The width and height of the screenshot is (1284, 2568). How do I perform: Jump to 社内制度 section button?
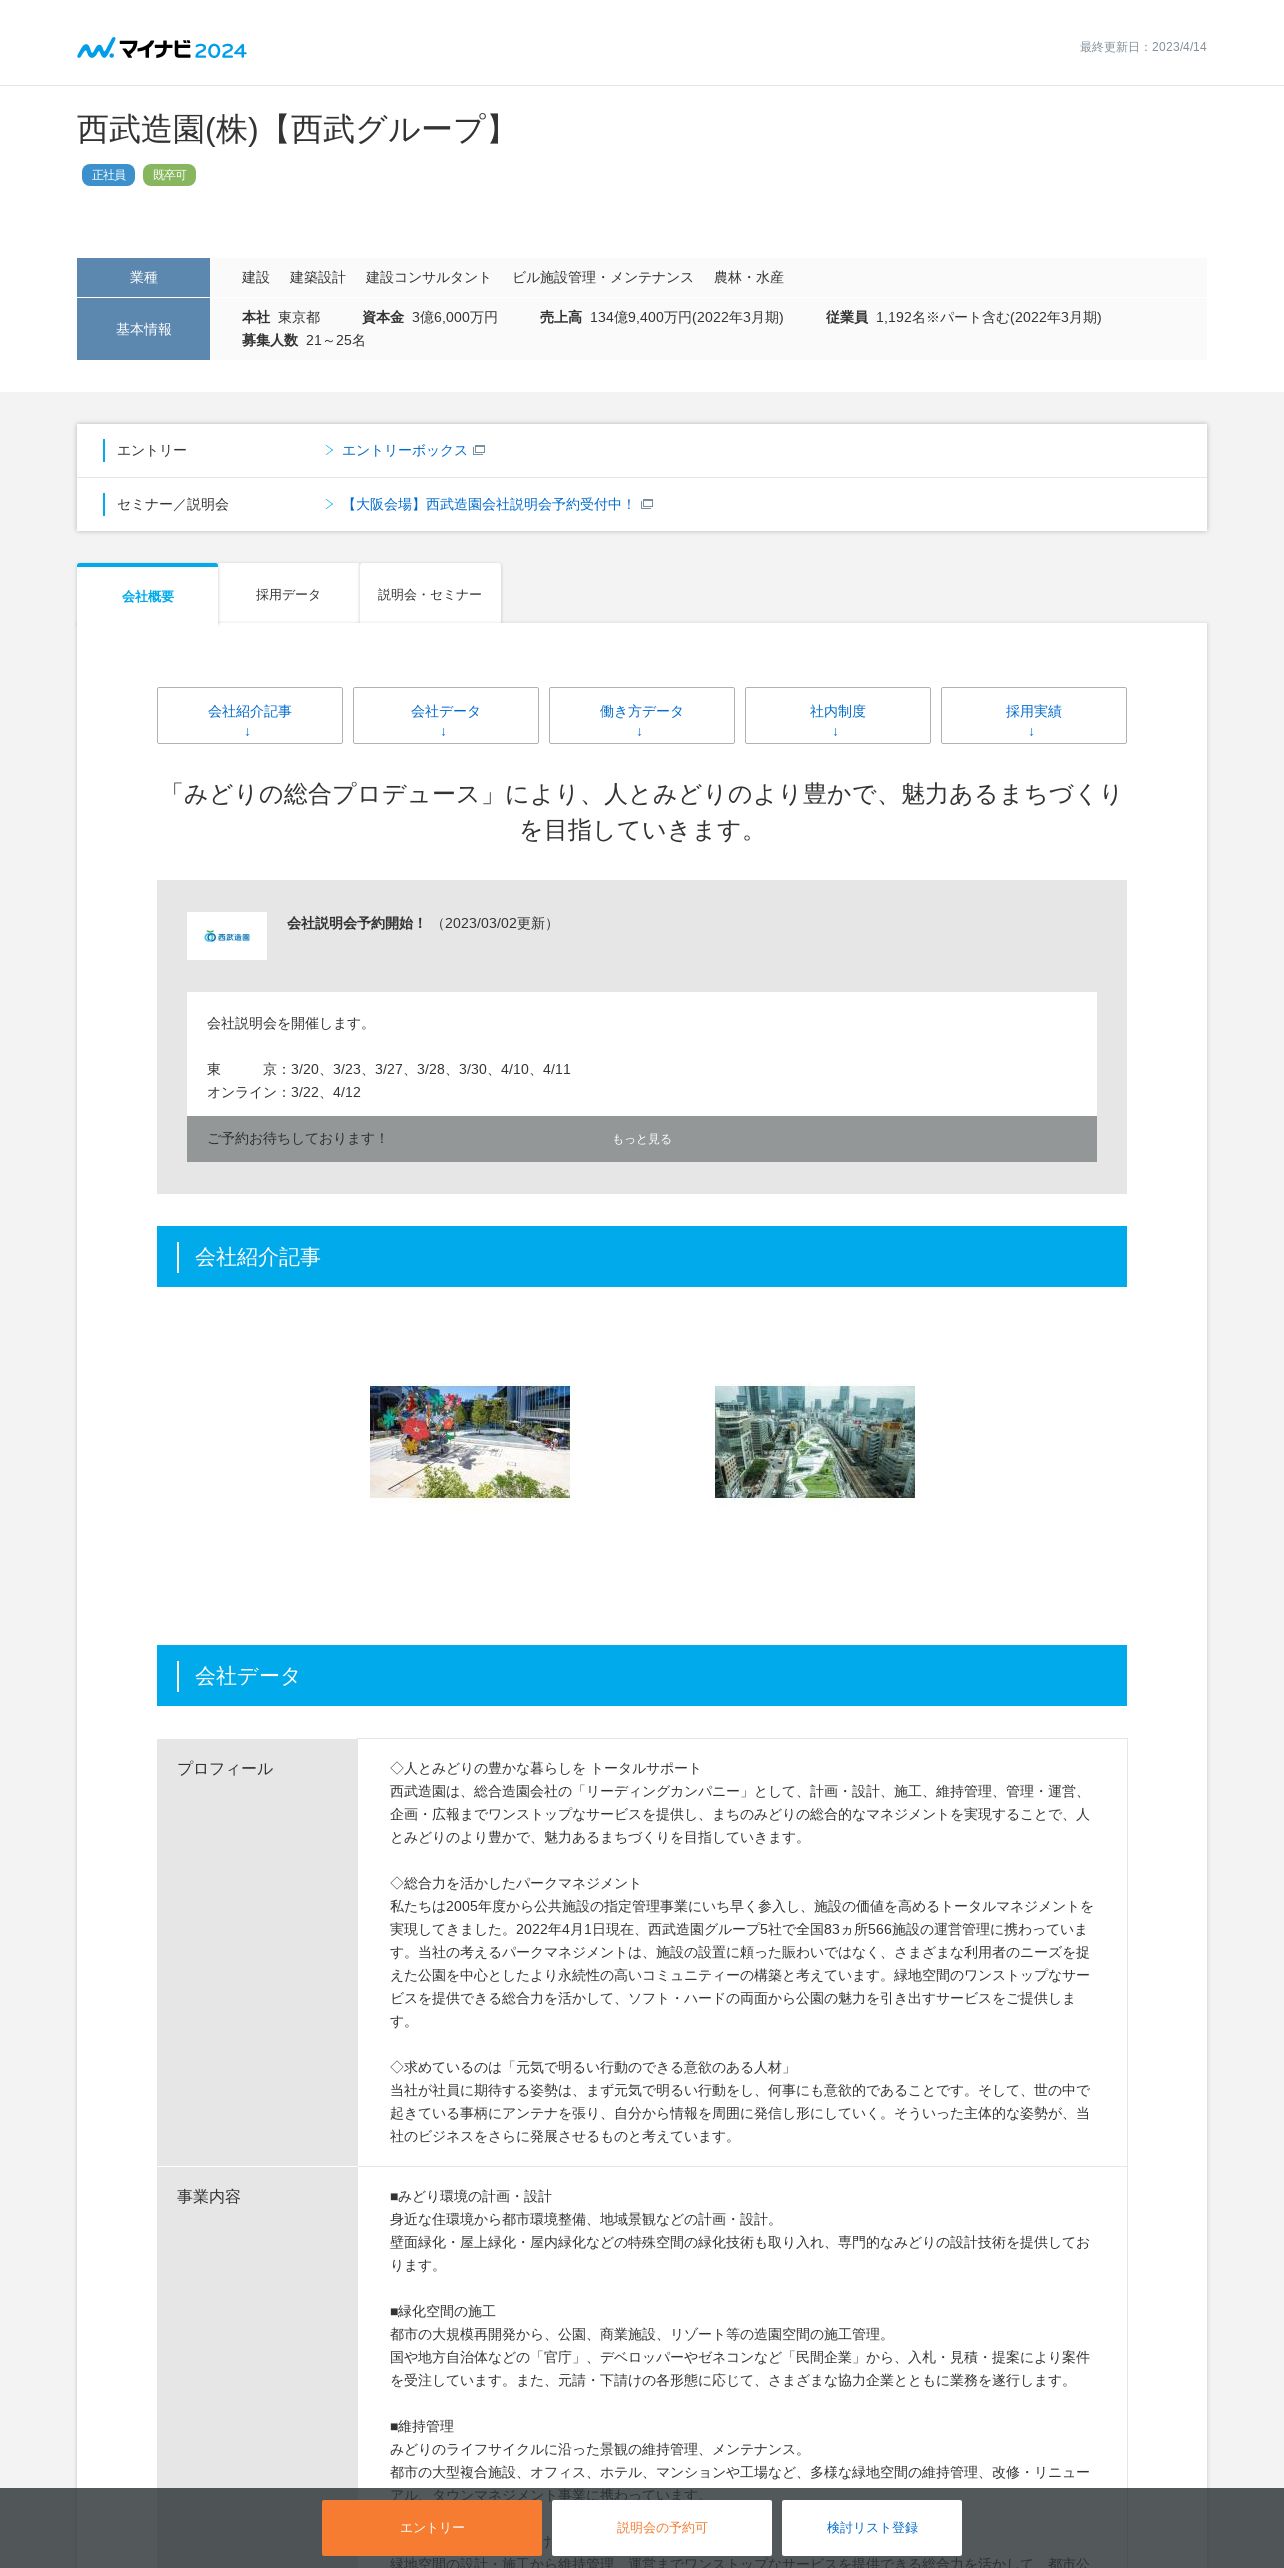click(838, 716)
